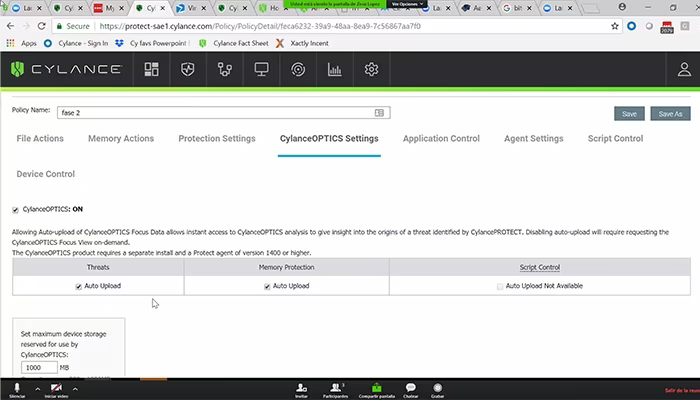Open the Xactly Incent bookmark

coord(303,43)
